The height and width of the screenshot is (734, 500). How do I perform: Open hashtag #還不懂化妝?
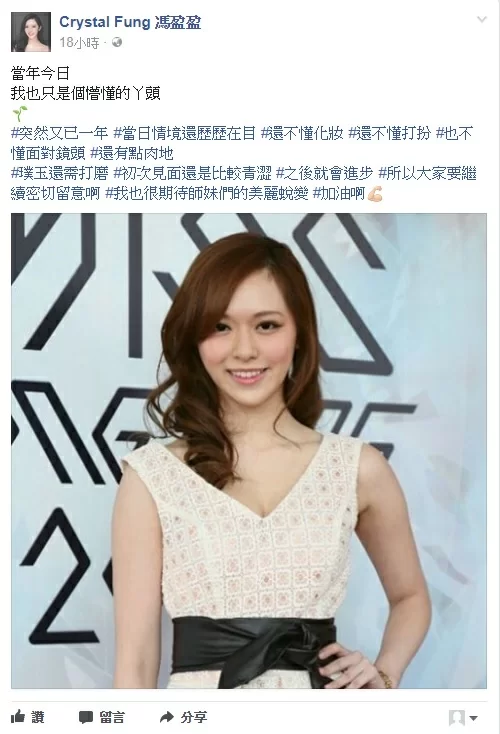(302, 133)
